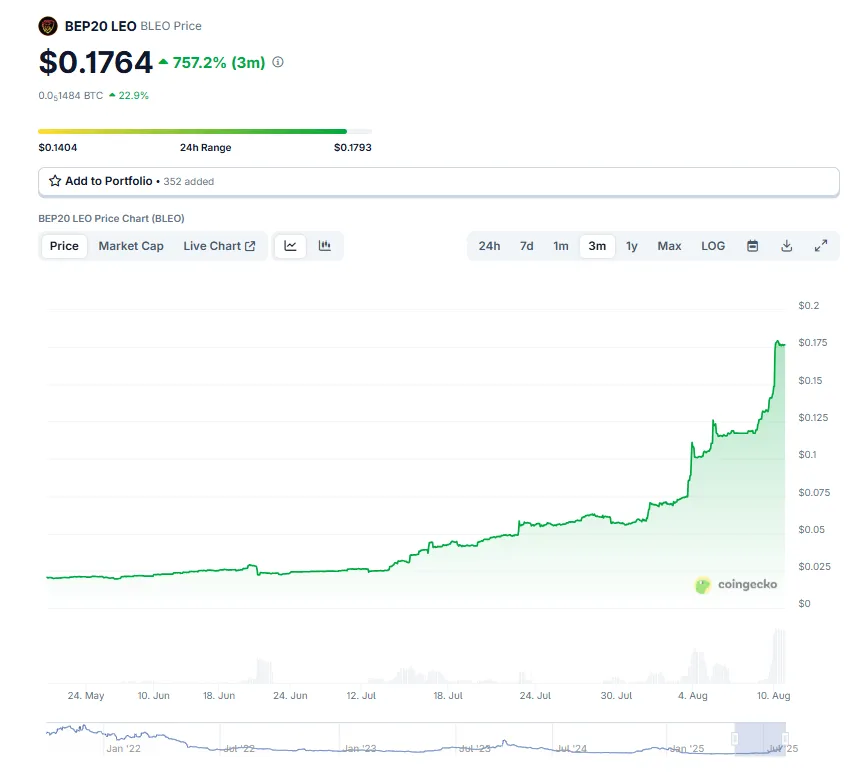Click the BEP20 LEO coin logo

48,26
